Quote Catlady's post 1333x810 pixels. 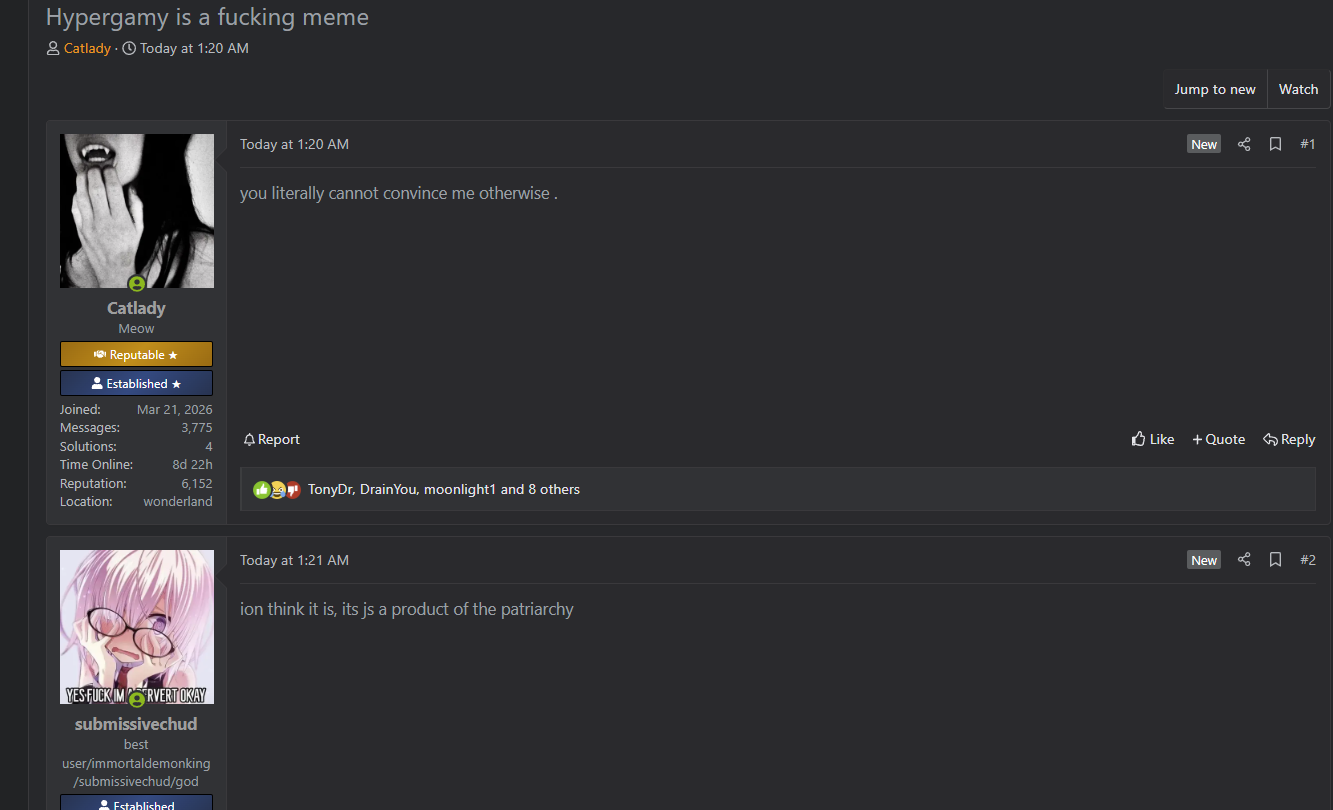[x=1218, y=439]
